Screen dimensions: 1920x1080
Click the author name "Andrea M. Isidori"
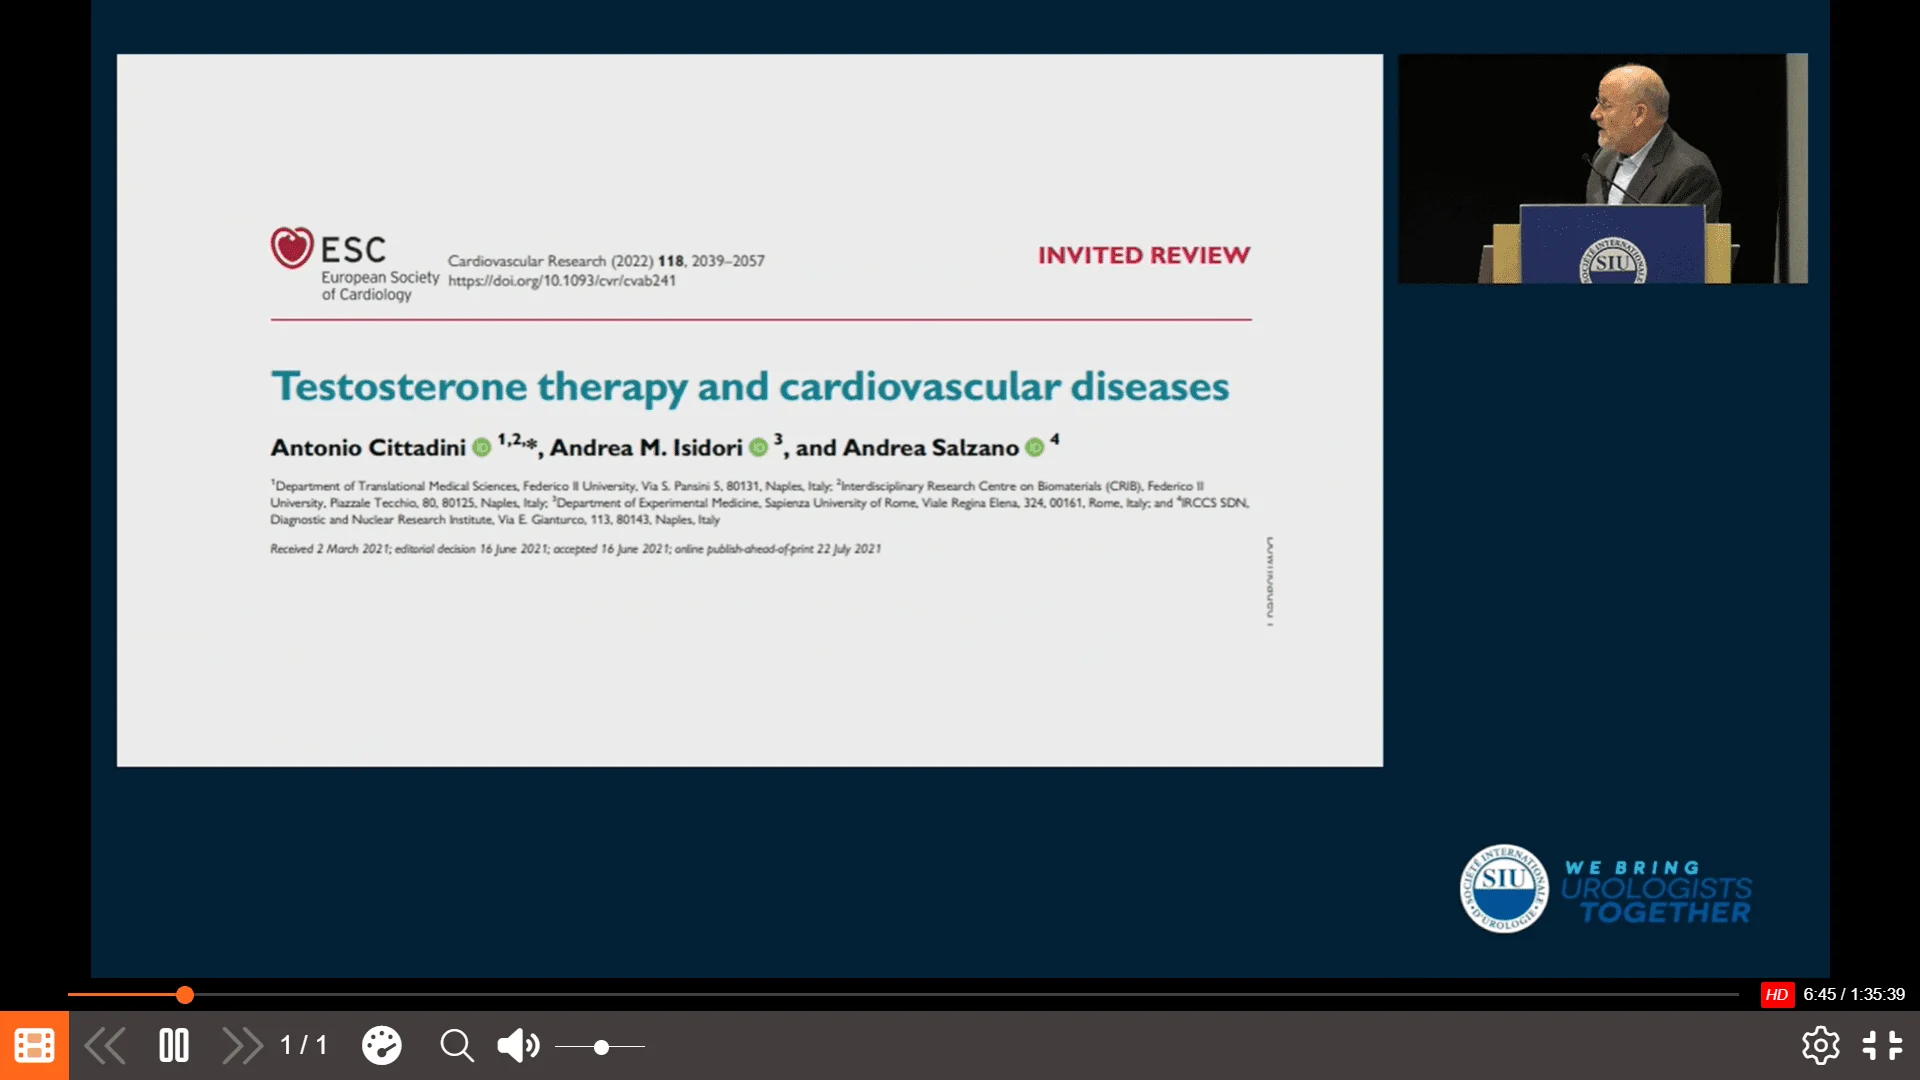[x=646, y=447]
